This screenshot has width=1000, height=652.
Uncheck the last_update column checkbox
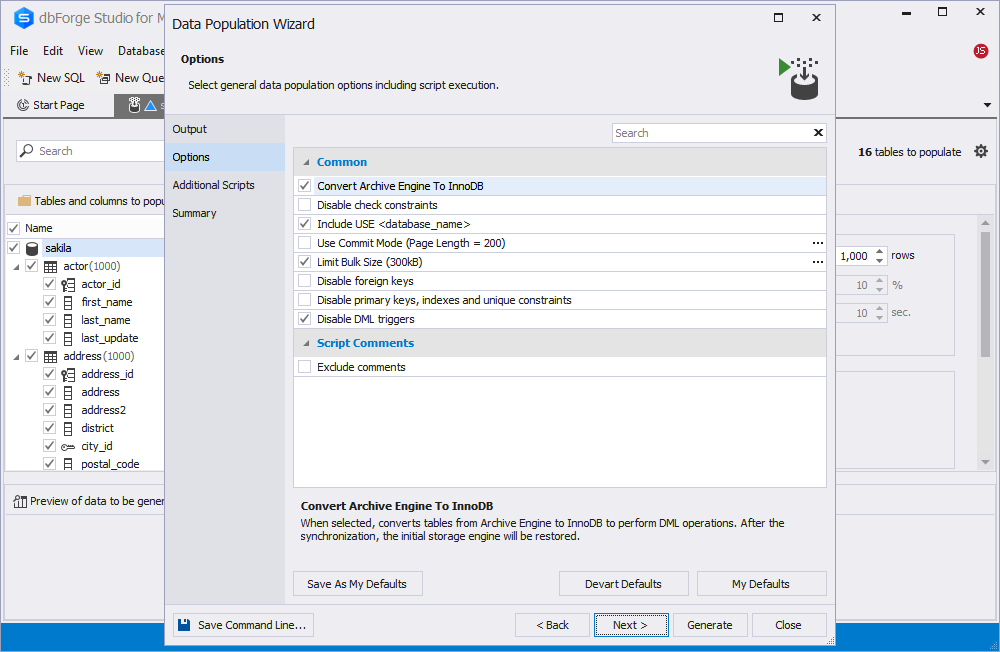point(49,337)
